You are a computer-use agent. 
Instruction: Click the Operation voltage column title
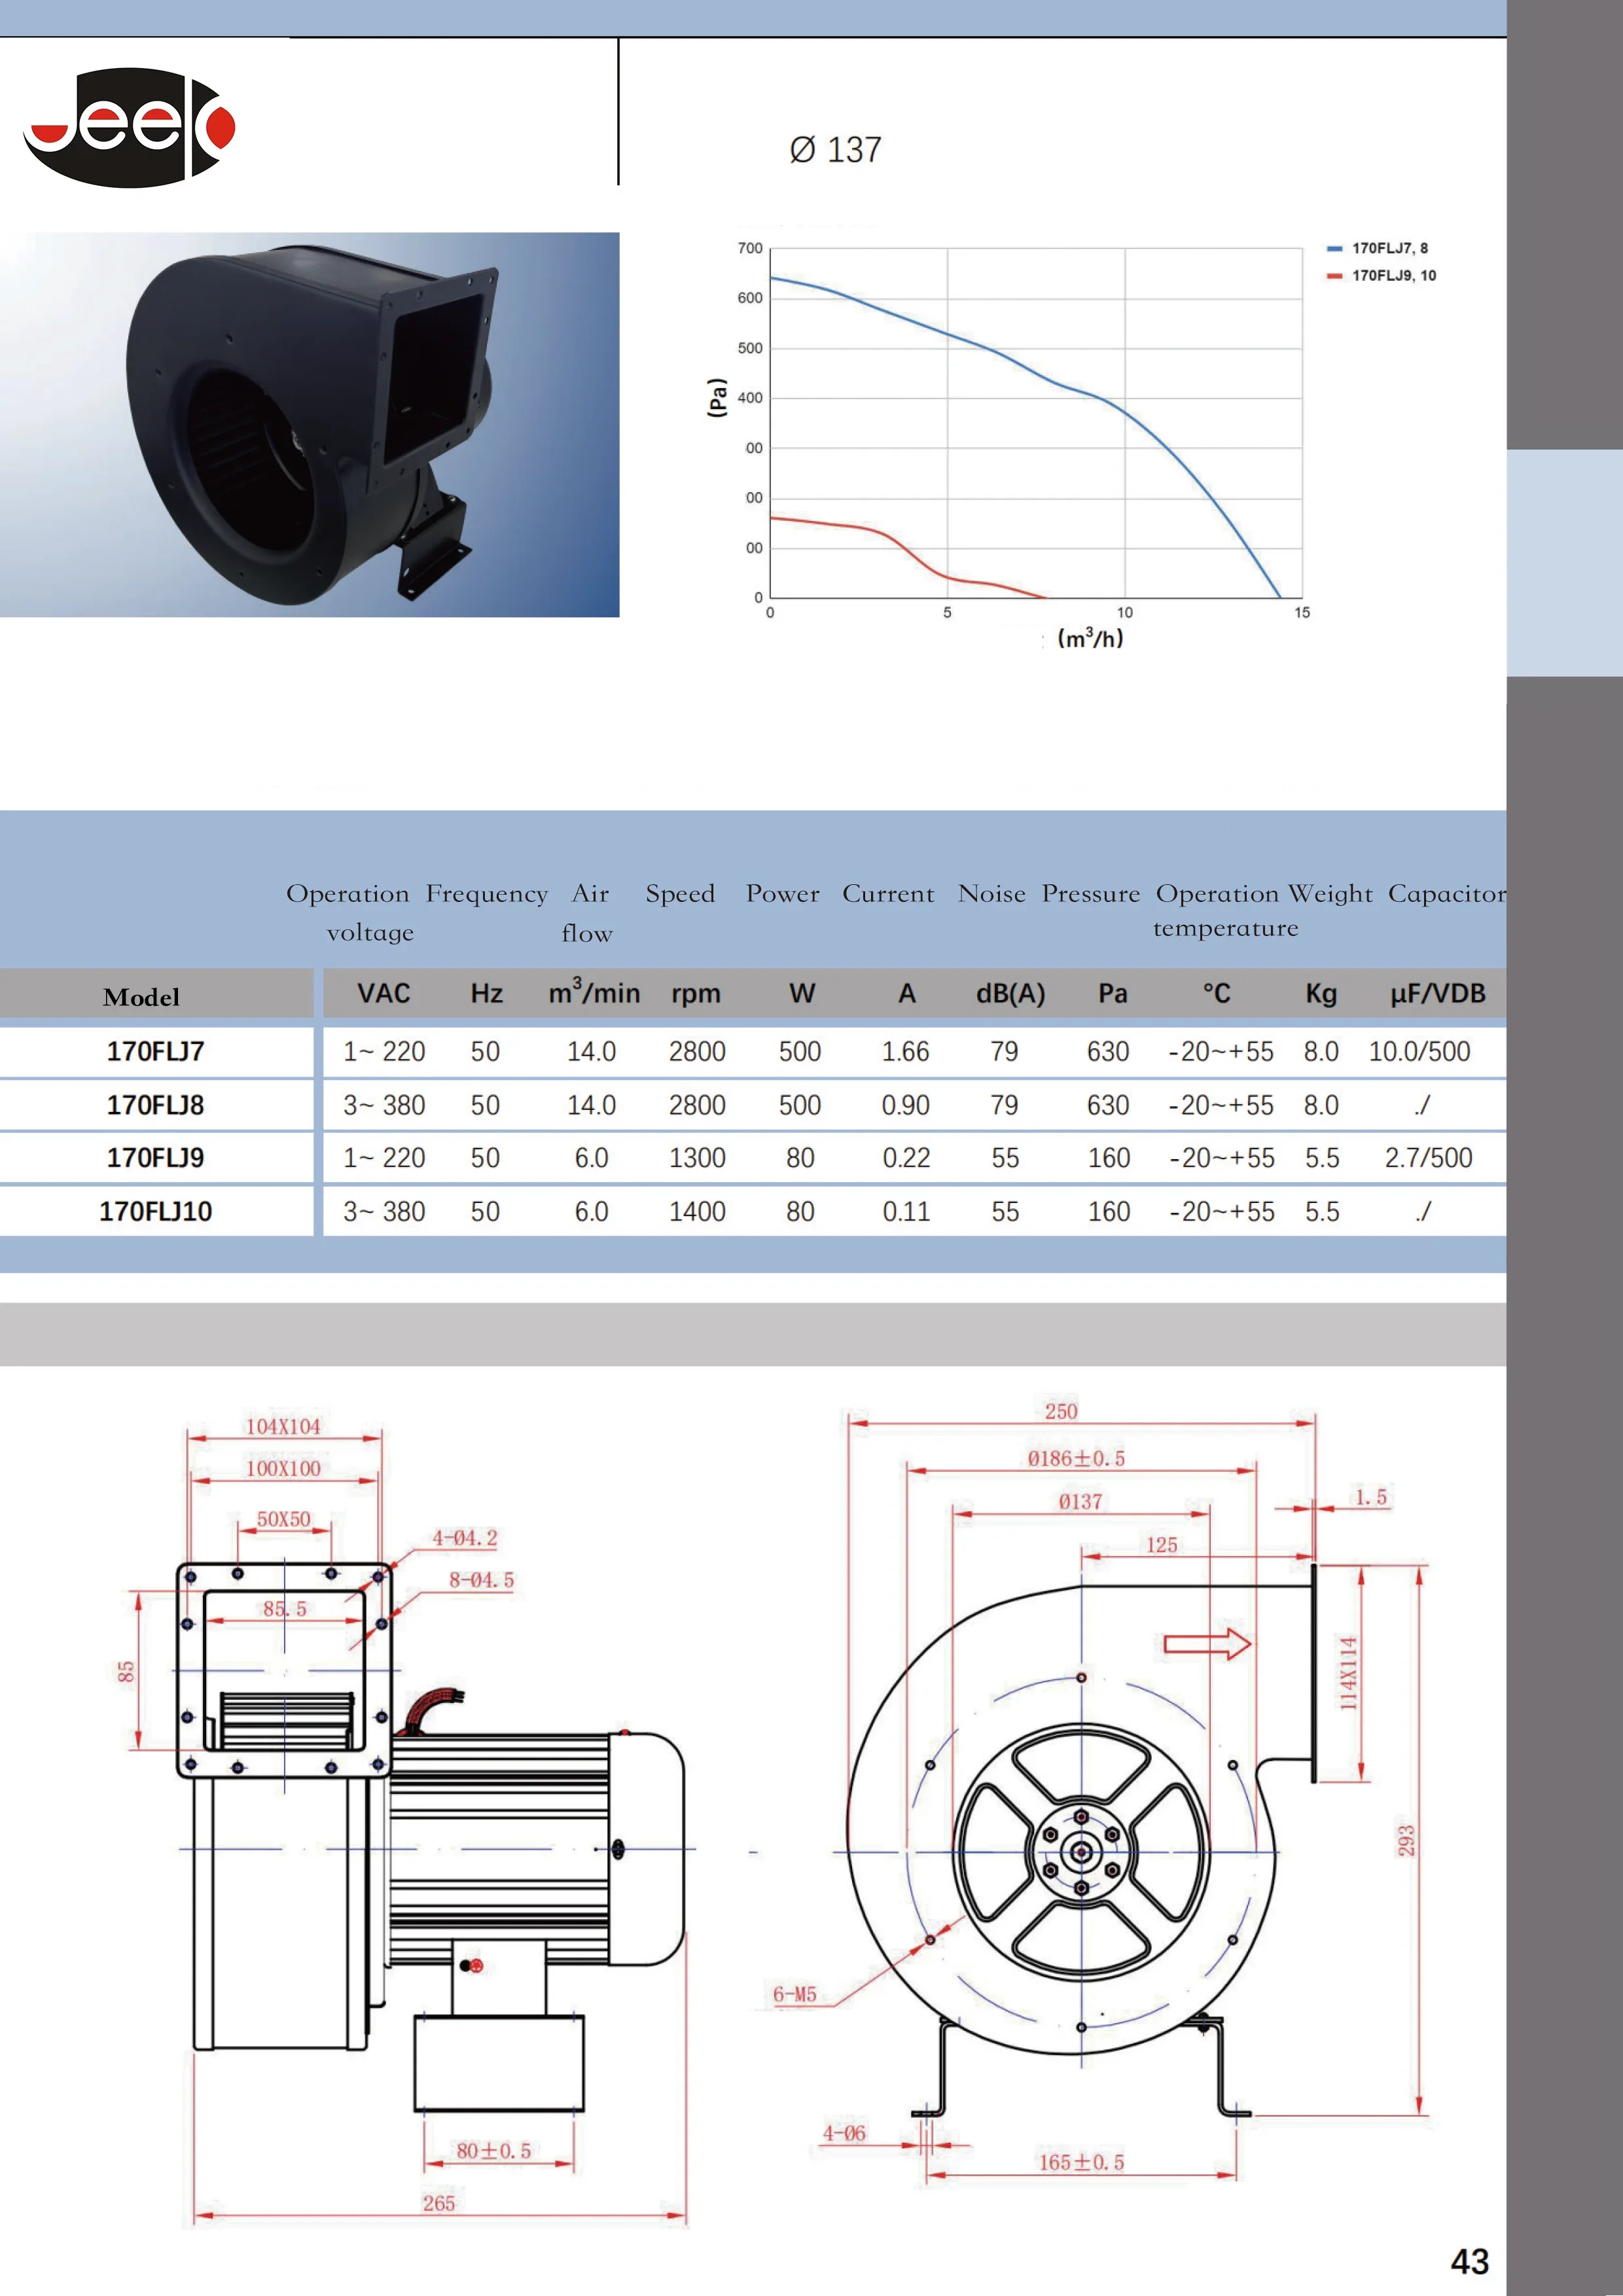pyautogui.click(x=348, y=913)
